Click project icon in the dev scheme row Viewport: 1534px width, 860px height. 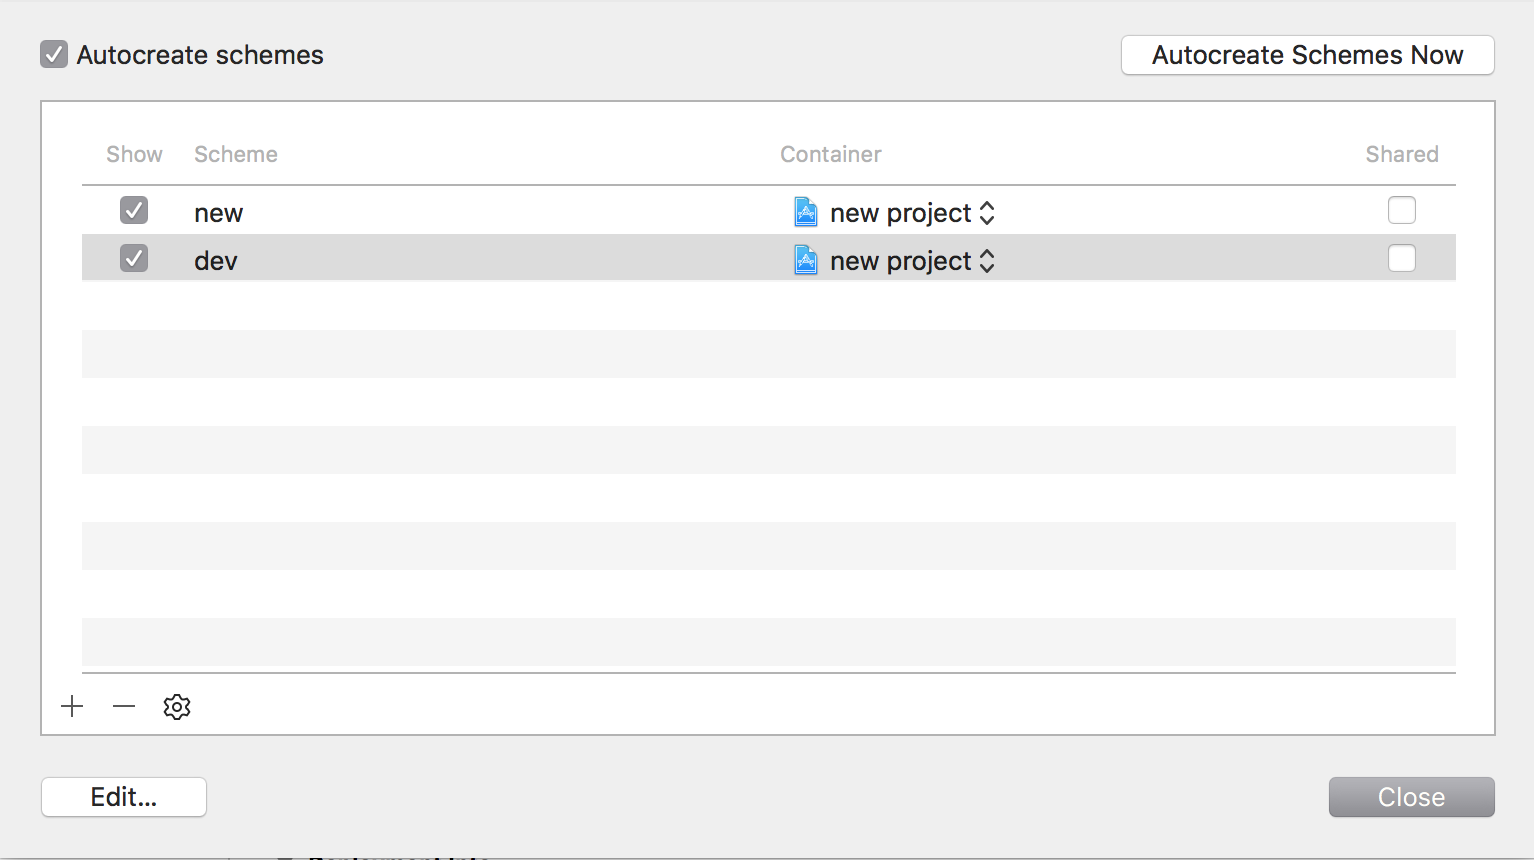[806, 260]
